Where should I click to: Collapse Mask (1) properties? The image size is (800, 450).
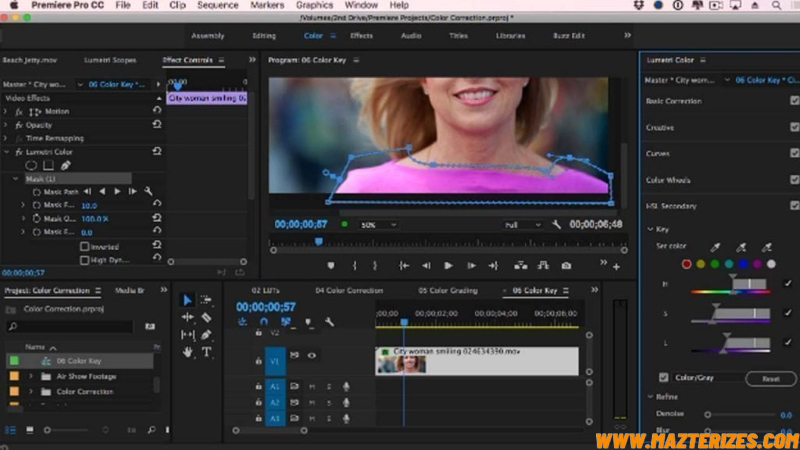[16, 179]
